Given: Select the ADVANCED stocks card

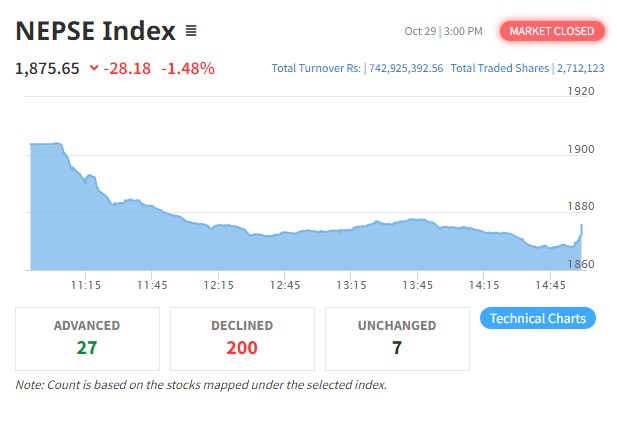Looking at the screenshot, I should (x=87, y=338).
